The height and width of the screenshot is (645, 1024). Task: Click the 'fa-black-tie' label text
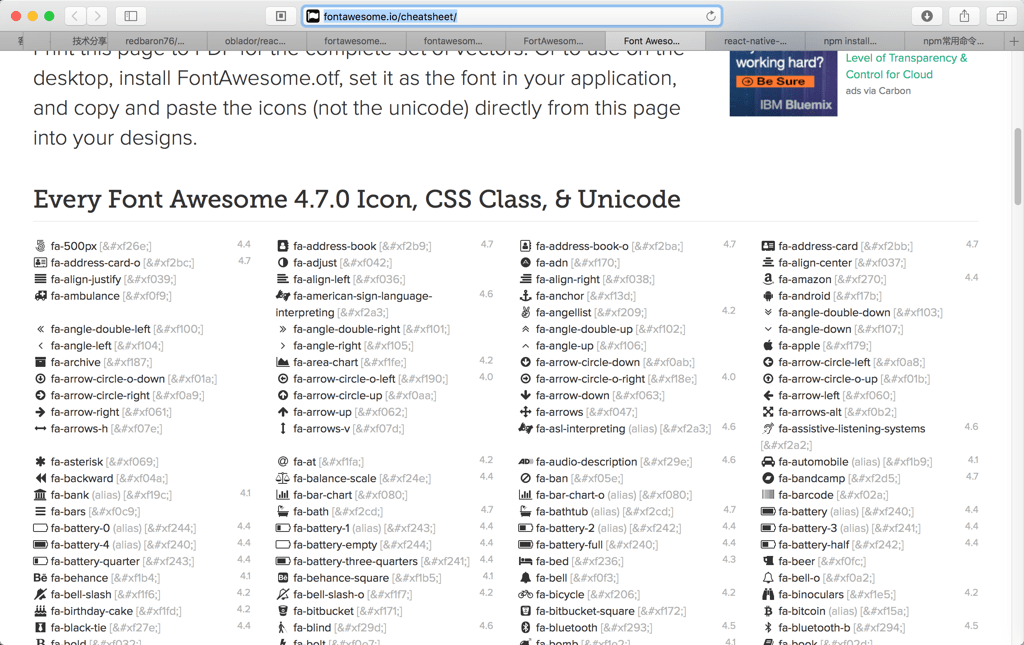click(78, 627)
